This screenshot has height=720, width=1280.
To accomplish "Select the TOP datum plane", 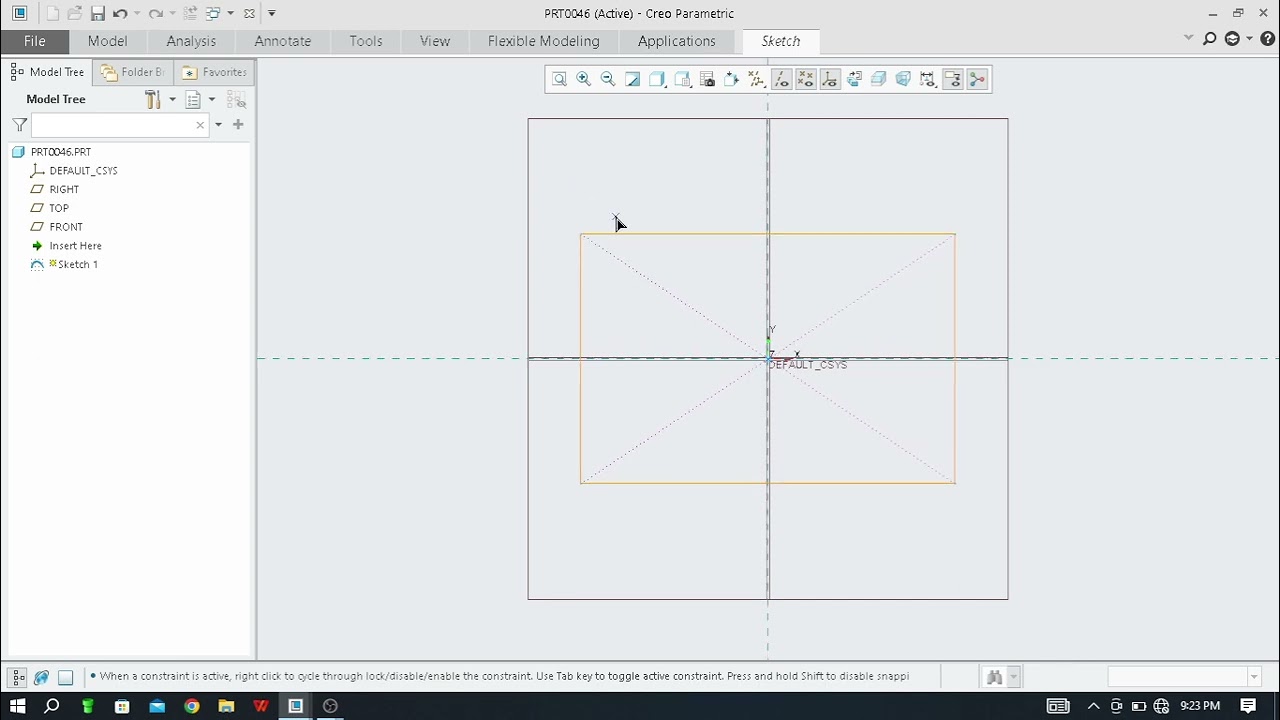I will pos(59,208).
